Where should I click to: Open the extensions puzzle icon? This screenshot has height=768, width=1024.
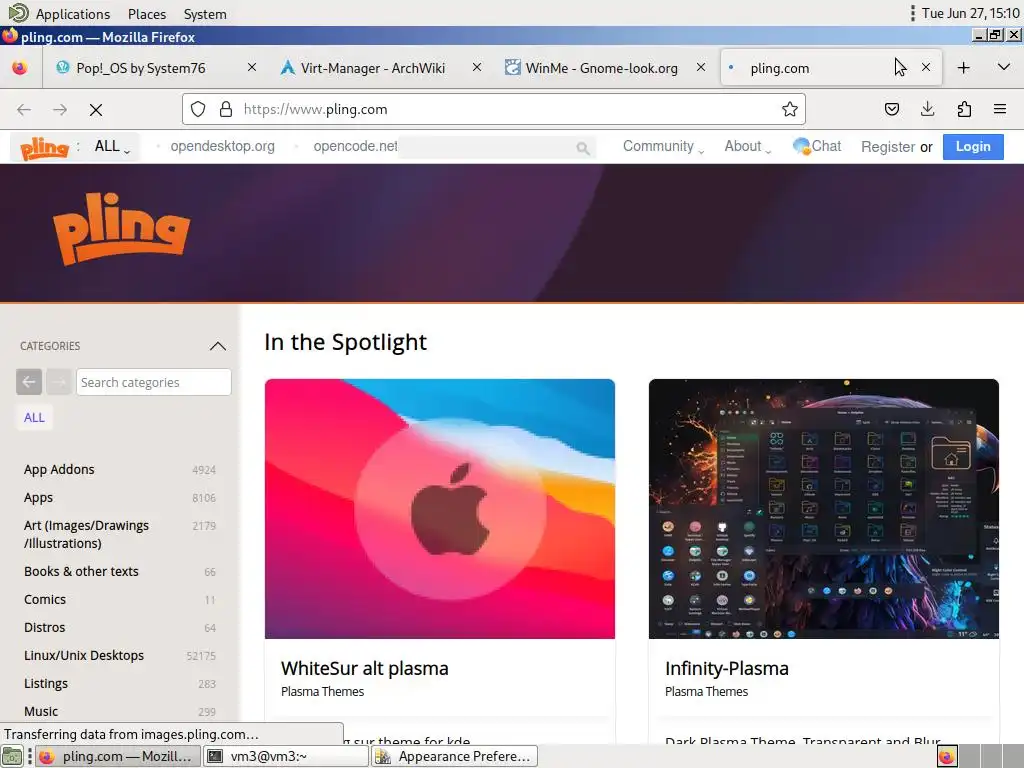(964, 109)
